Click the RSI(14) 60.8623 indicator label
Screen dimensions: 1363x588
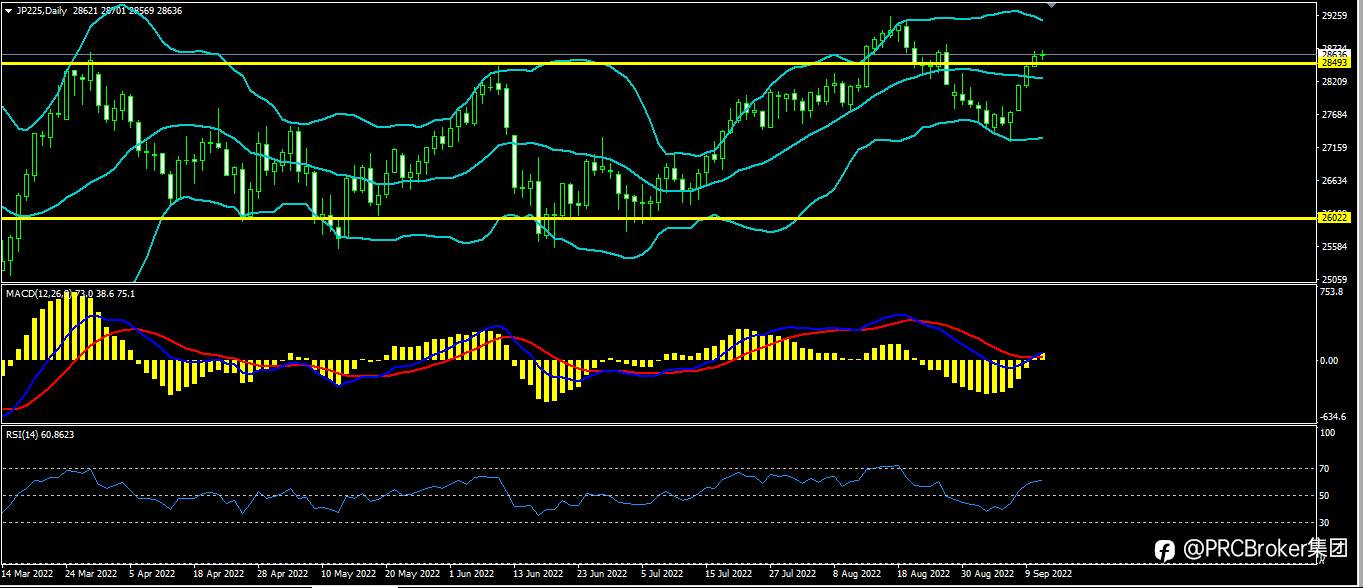click(40, 435)
